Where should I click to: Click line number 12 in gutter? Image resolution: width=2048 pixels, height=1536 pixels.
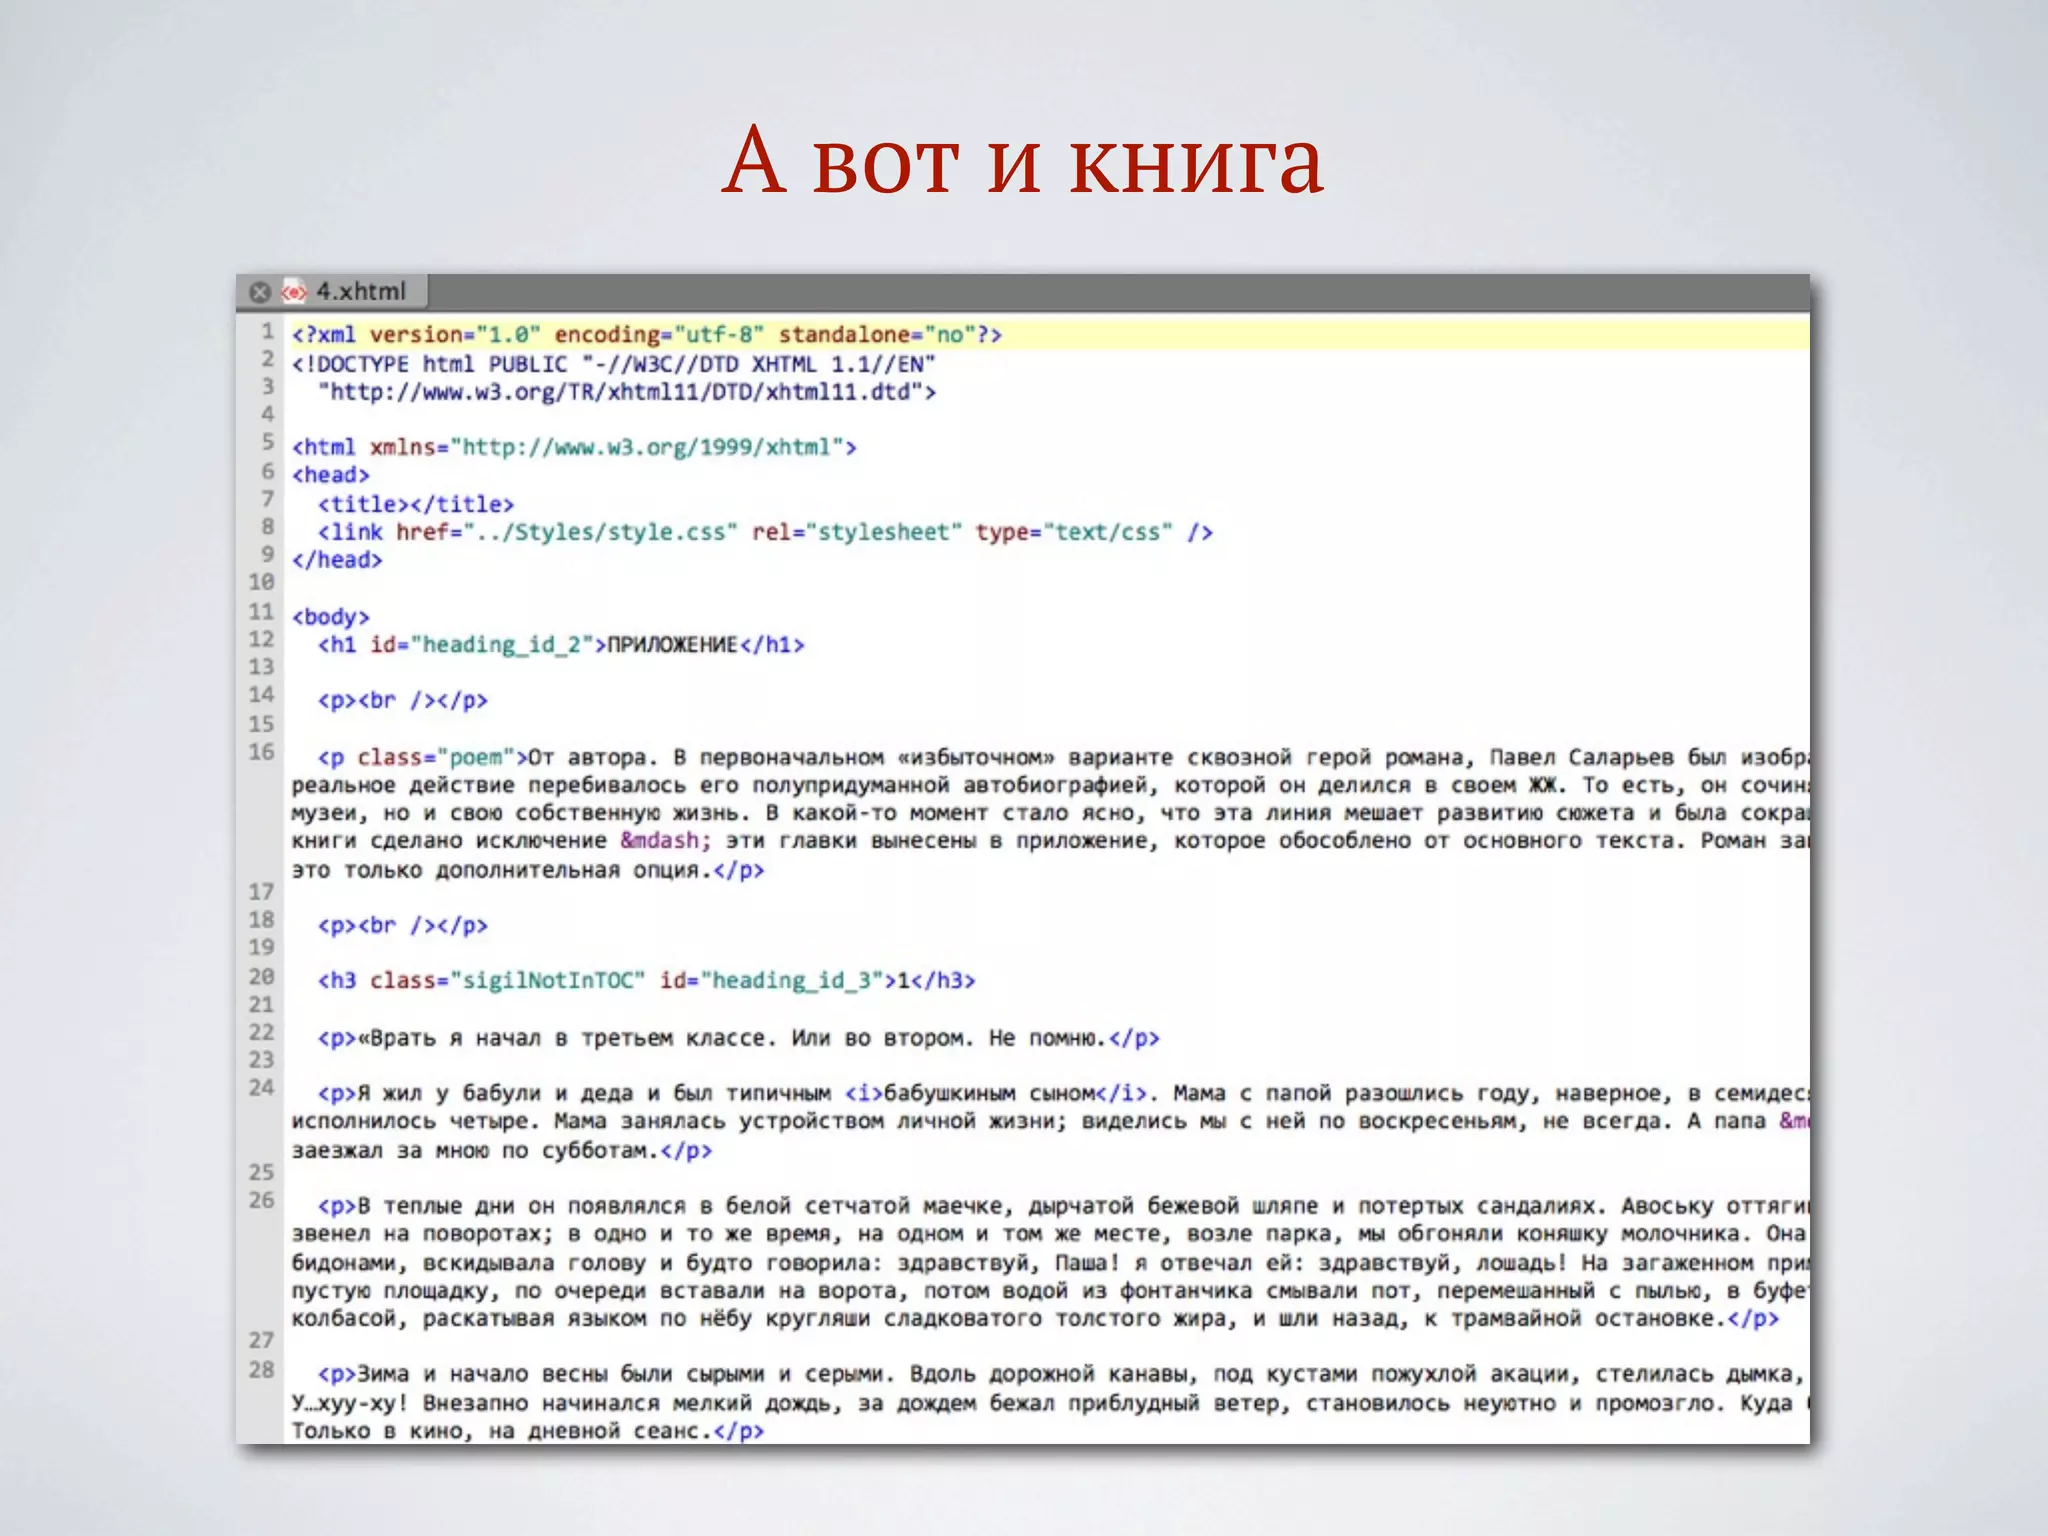(x=261, y=640)
